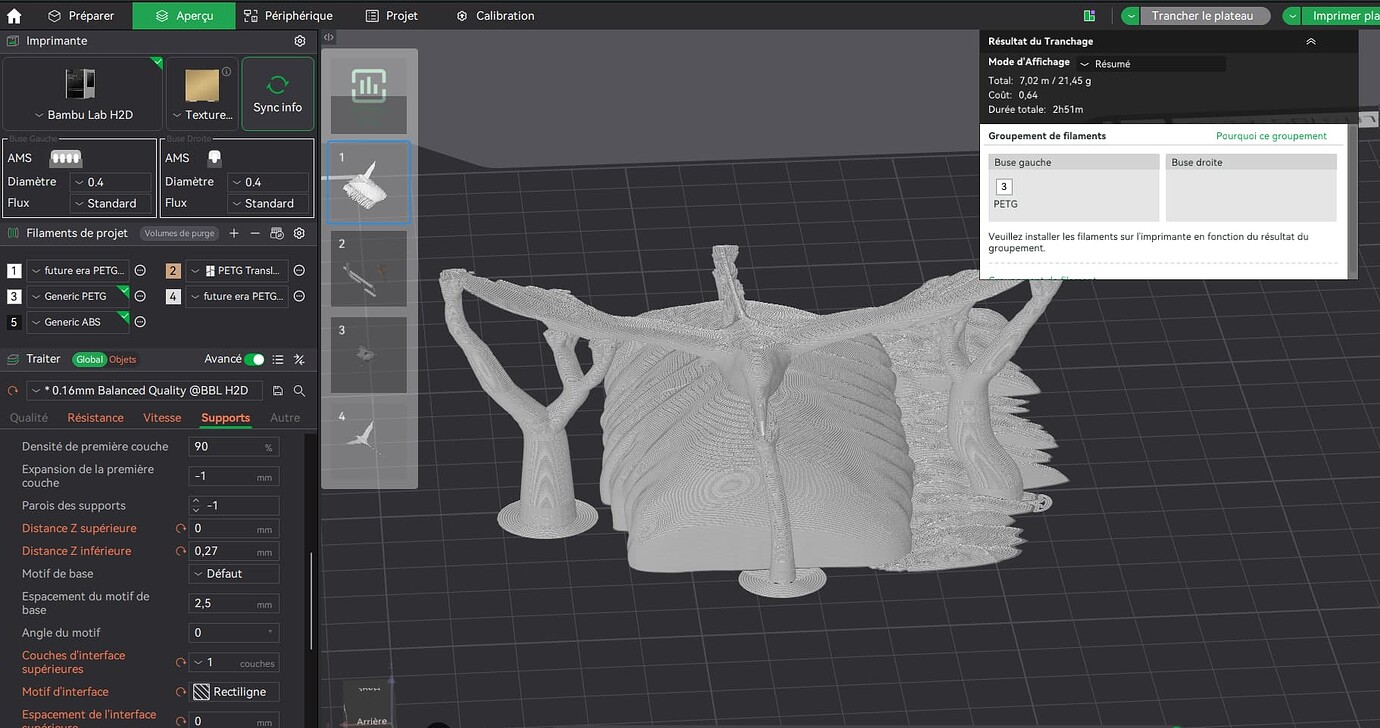Viewport: 1380px width, 728px height.
Task: Open left nozzle Diamètre 0.4 dropdown
Action: pos(110,182)
